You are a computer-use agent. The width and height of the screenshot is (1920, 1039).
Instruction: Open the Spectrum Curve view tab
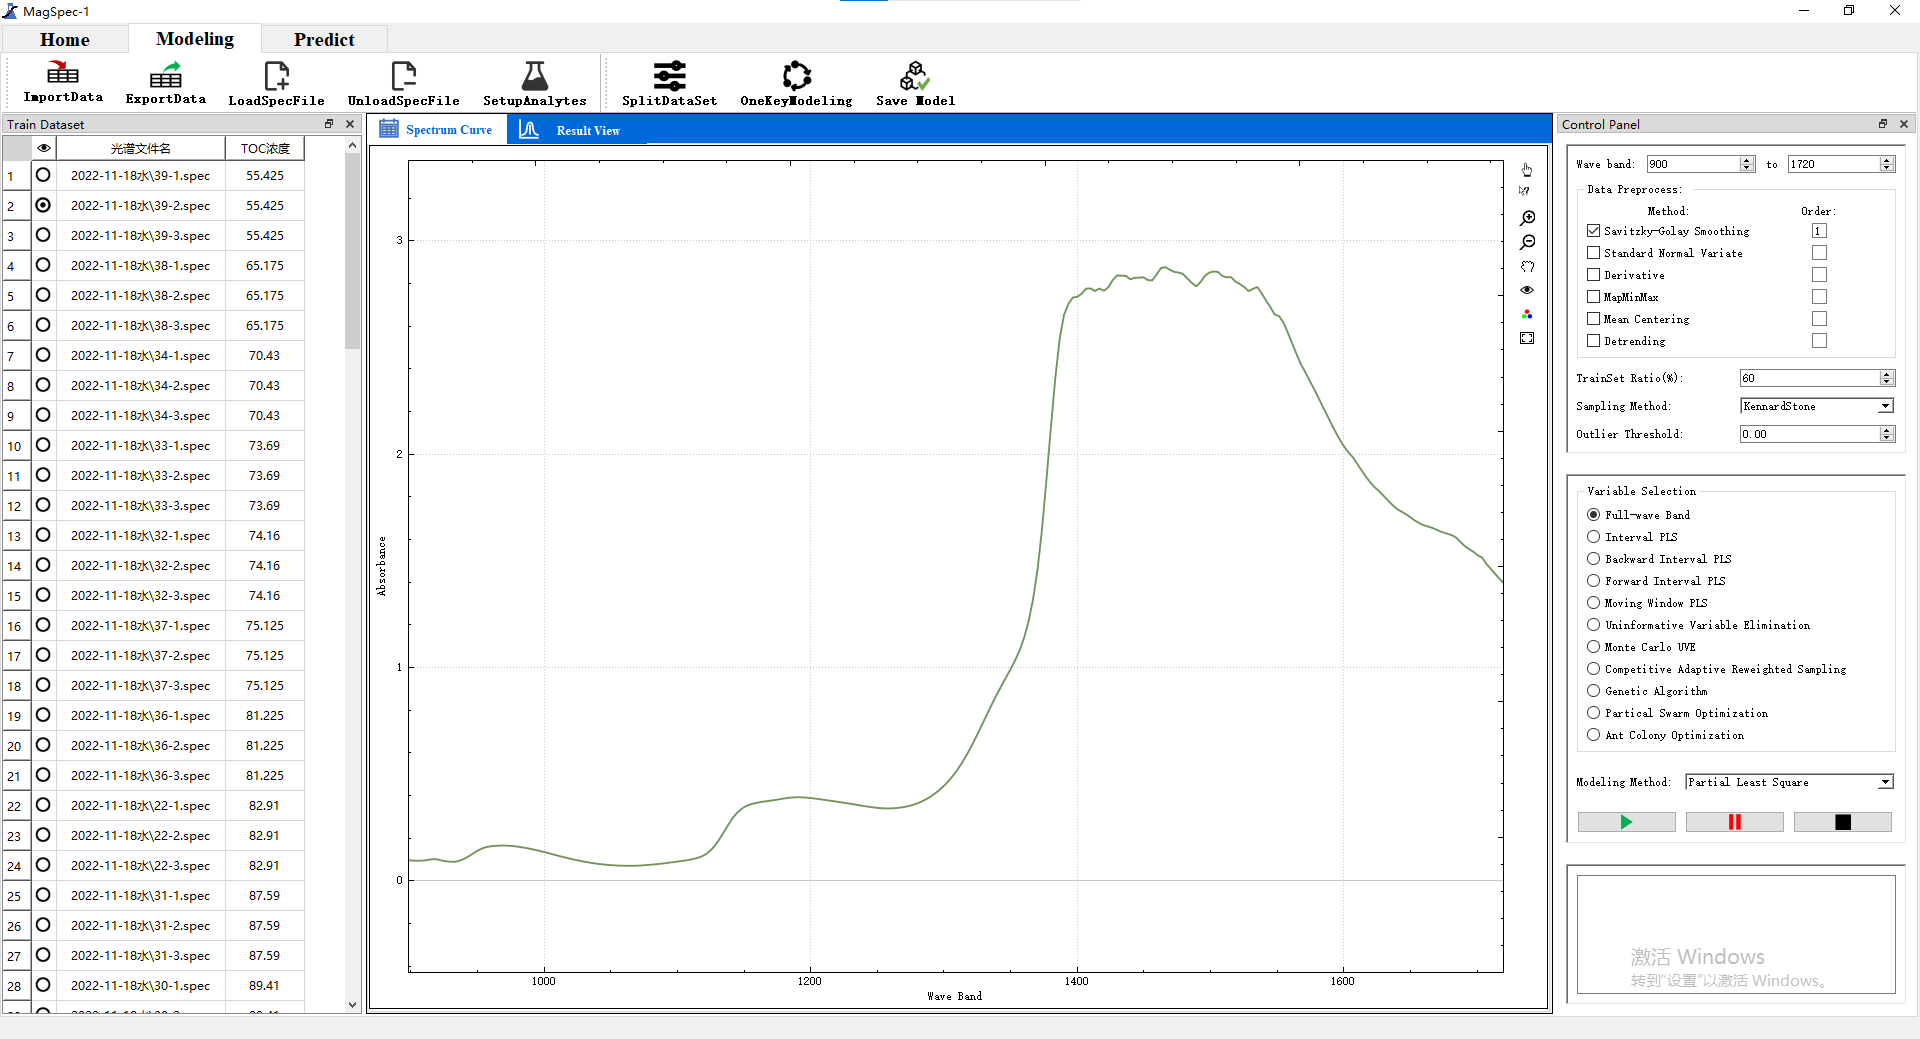coord(436,130)
